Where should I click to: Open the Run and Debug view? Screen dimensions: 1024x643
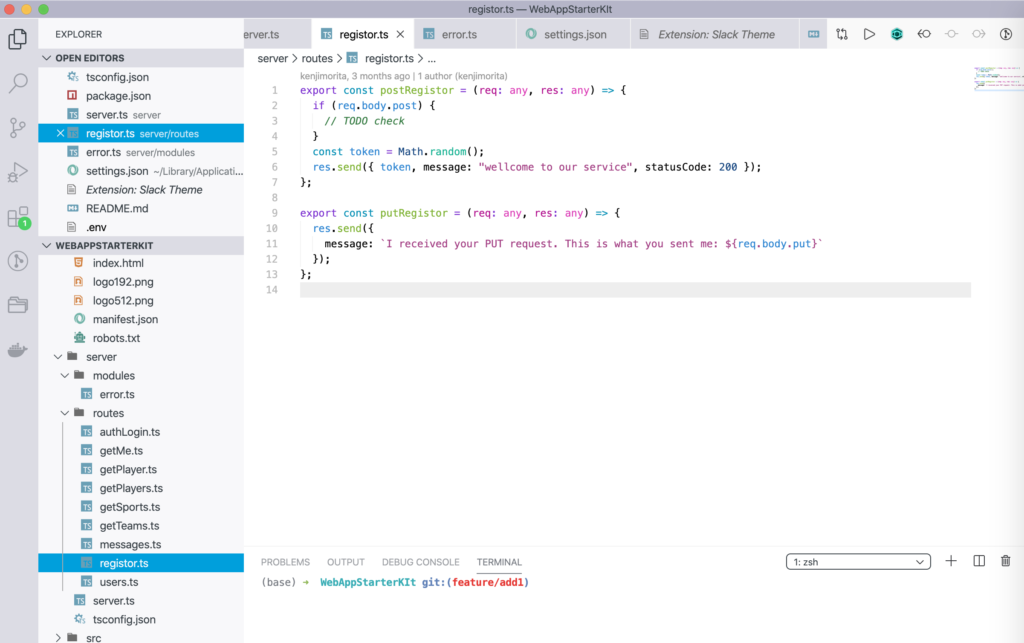pos(16,172)
